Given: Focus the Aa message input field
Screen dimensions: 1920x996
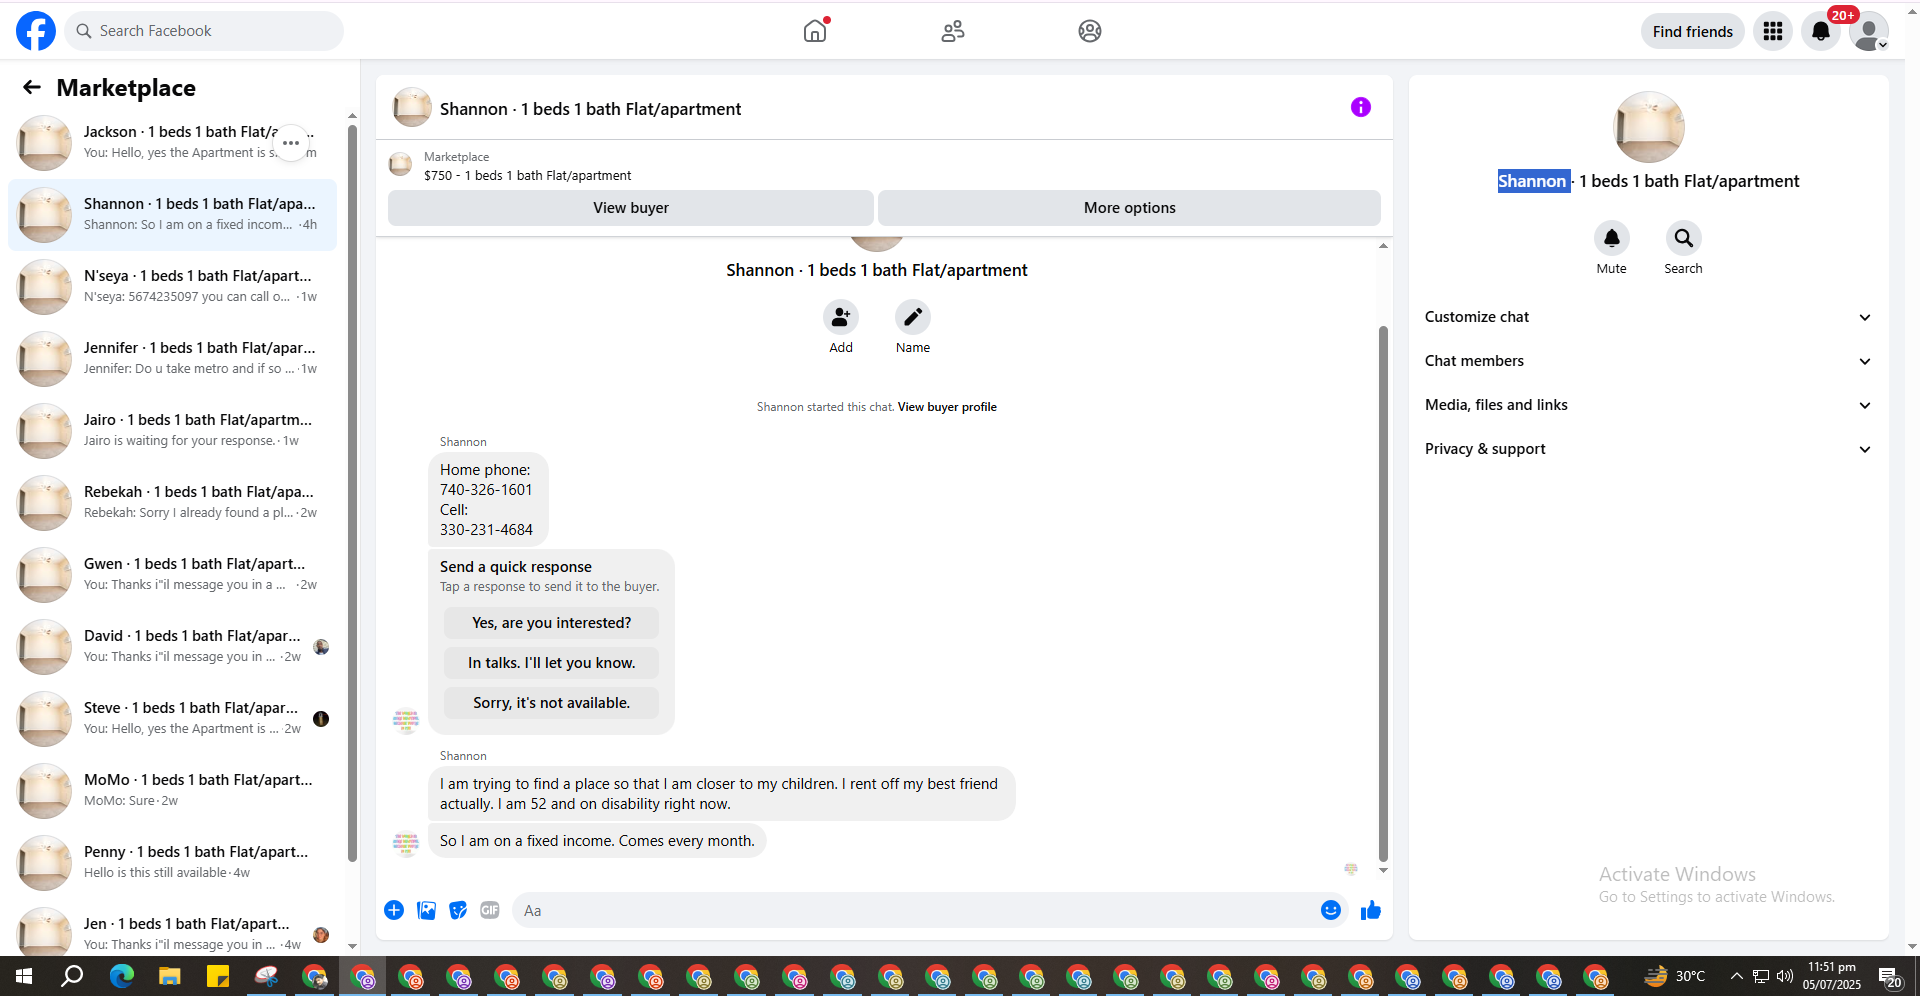Looking at the screenshot, I should pos(915,910).
